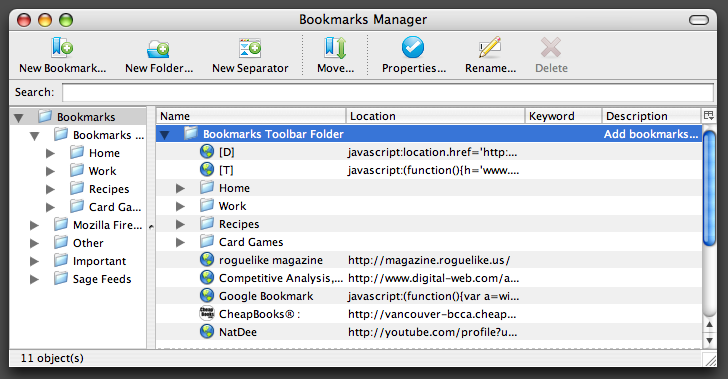The height and width of the screenshot is (379, 728).
Task: Click the http://youtube.com/profile location cell
Action: (x=432, y=332)
